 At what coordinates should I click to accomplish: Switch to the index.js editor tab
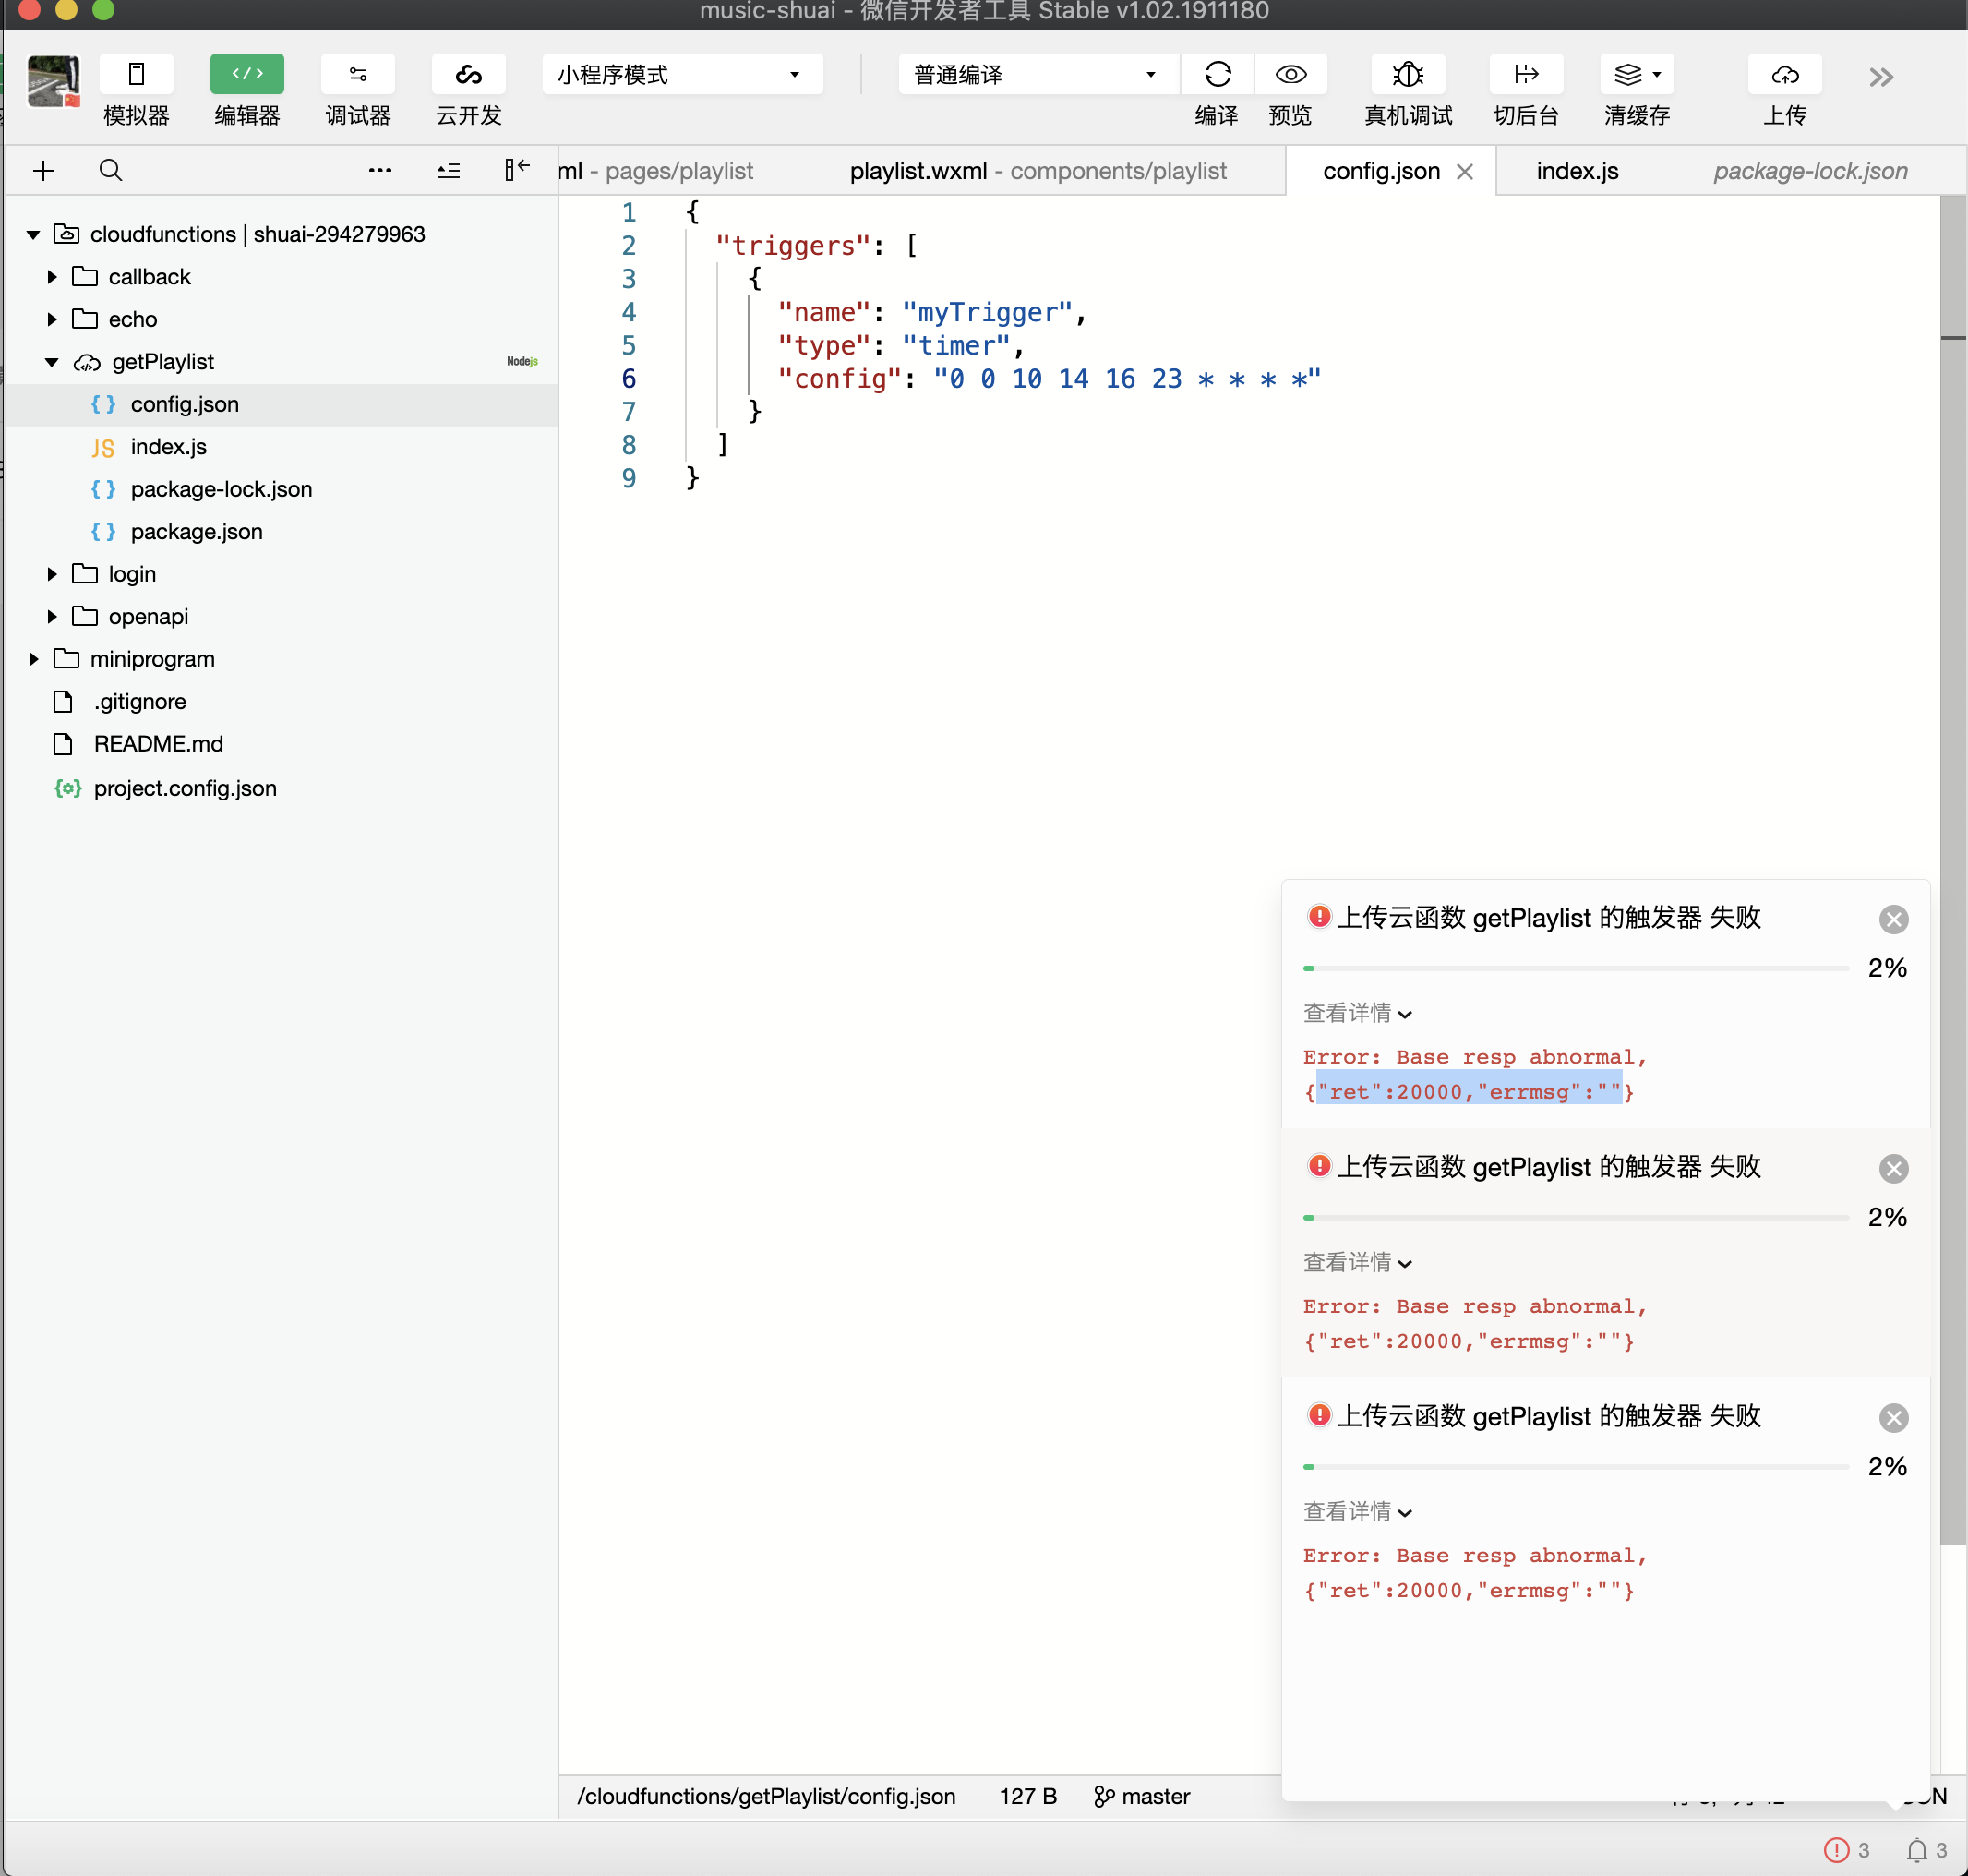1577,171
